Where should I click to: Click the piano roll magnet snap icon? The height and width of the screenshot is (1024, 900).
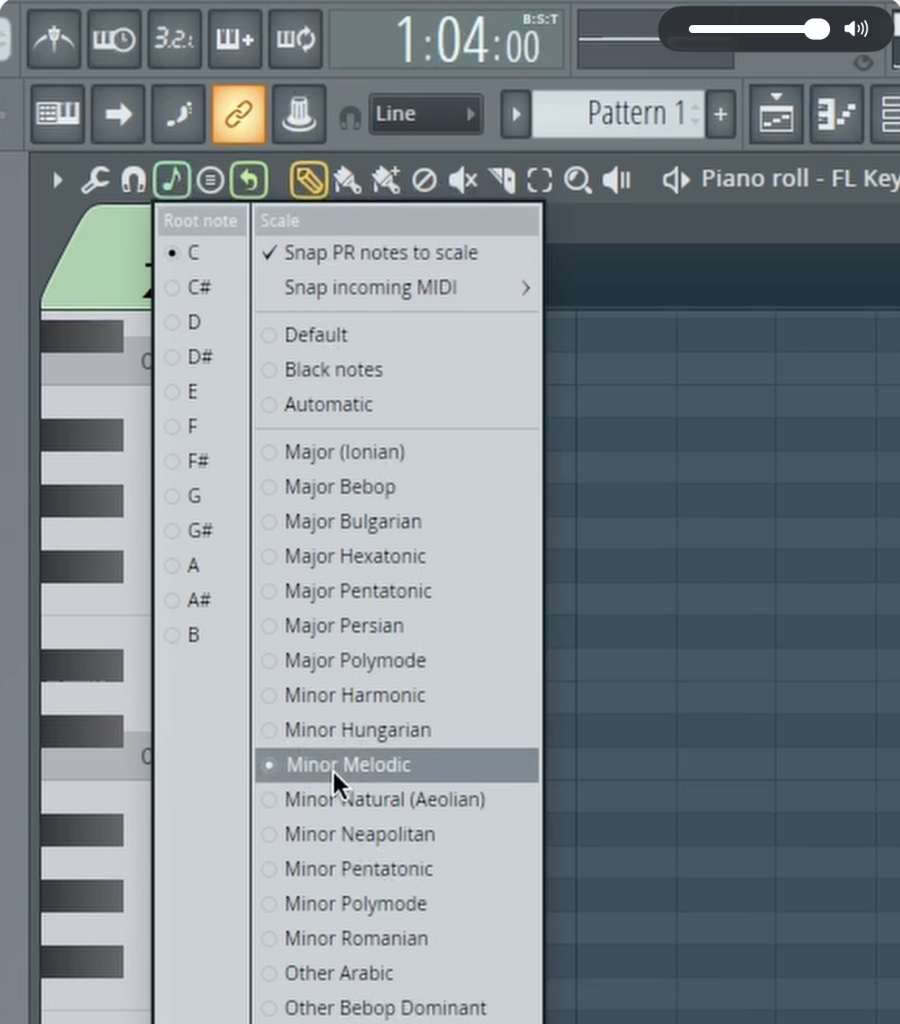pos(133,180)
